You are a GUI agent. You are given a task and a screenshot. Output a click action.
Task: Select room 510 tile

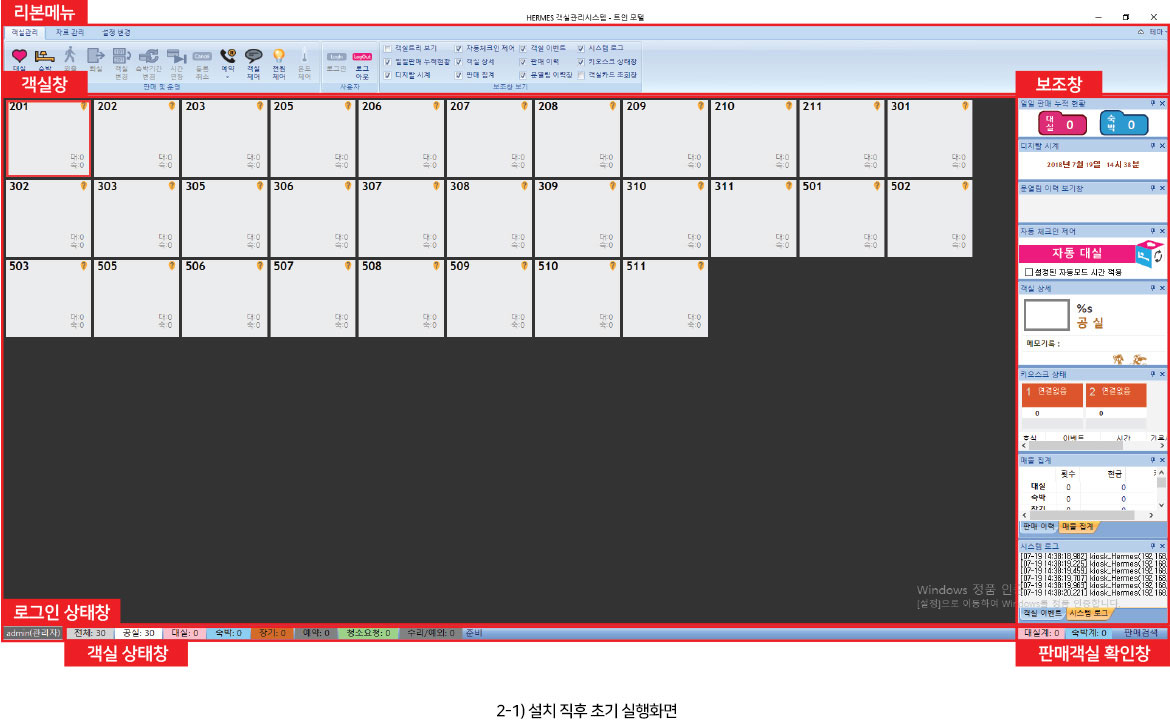pyautogui.click(x=578, y=298)
